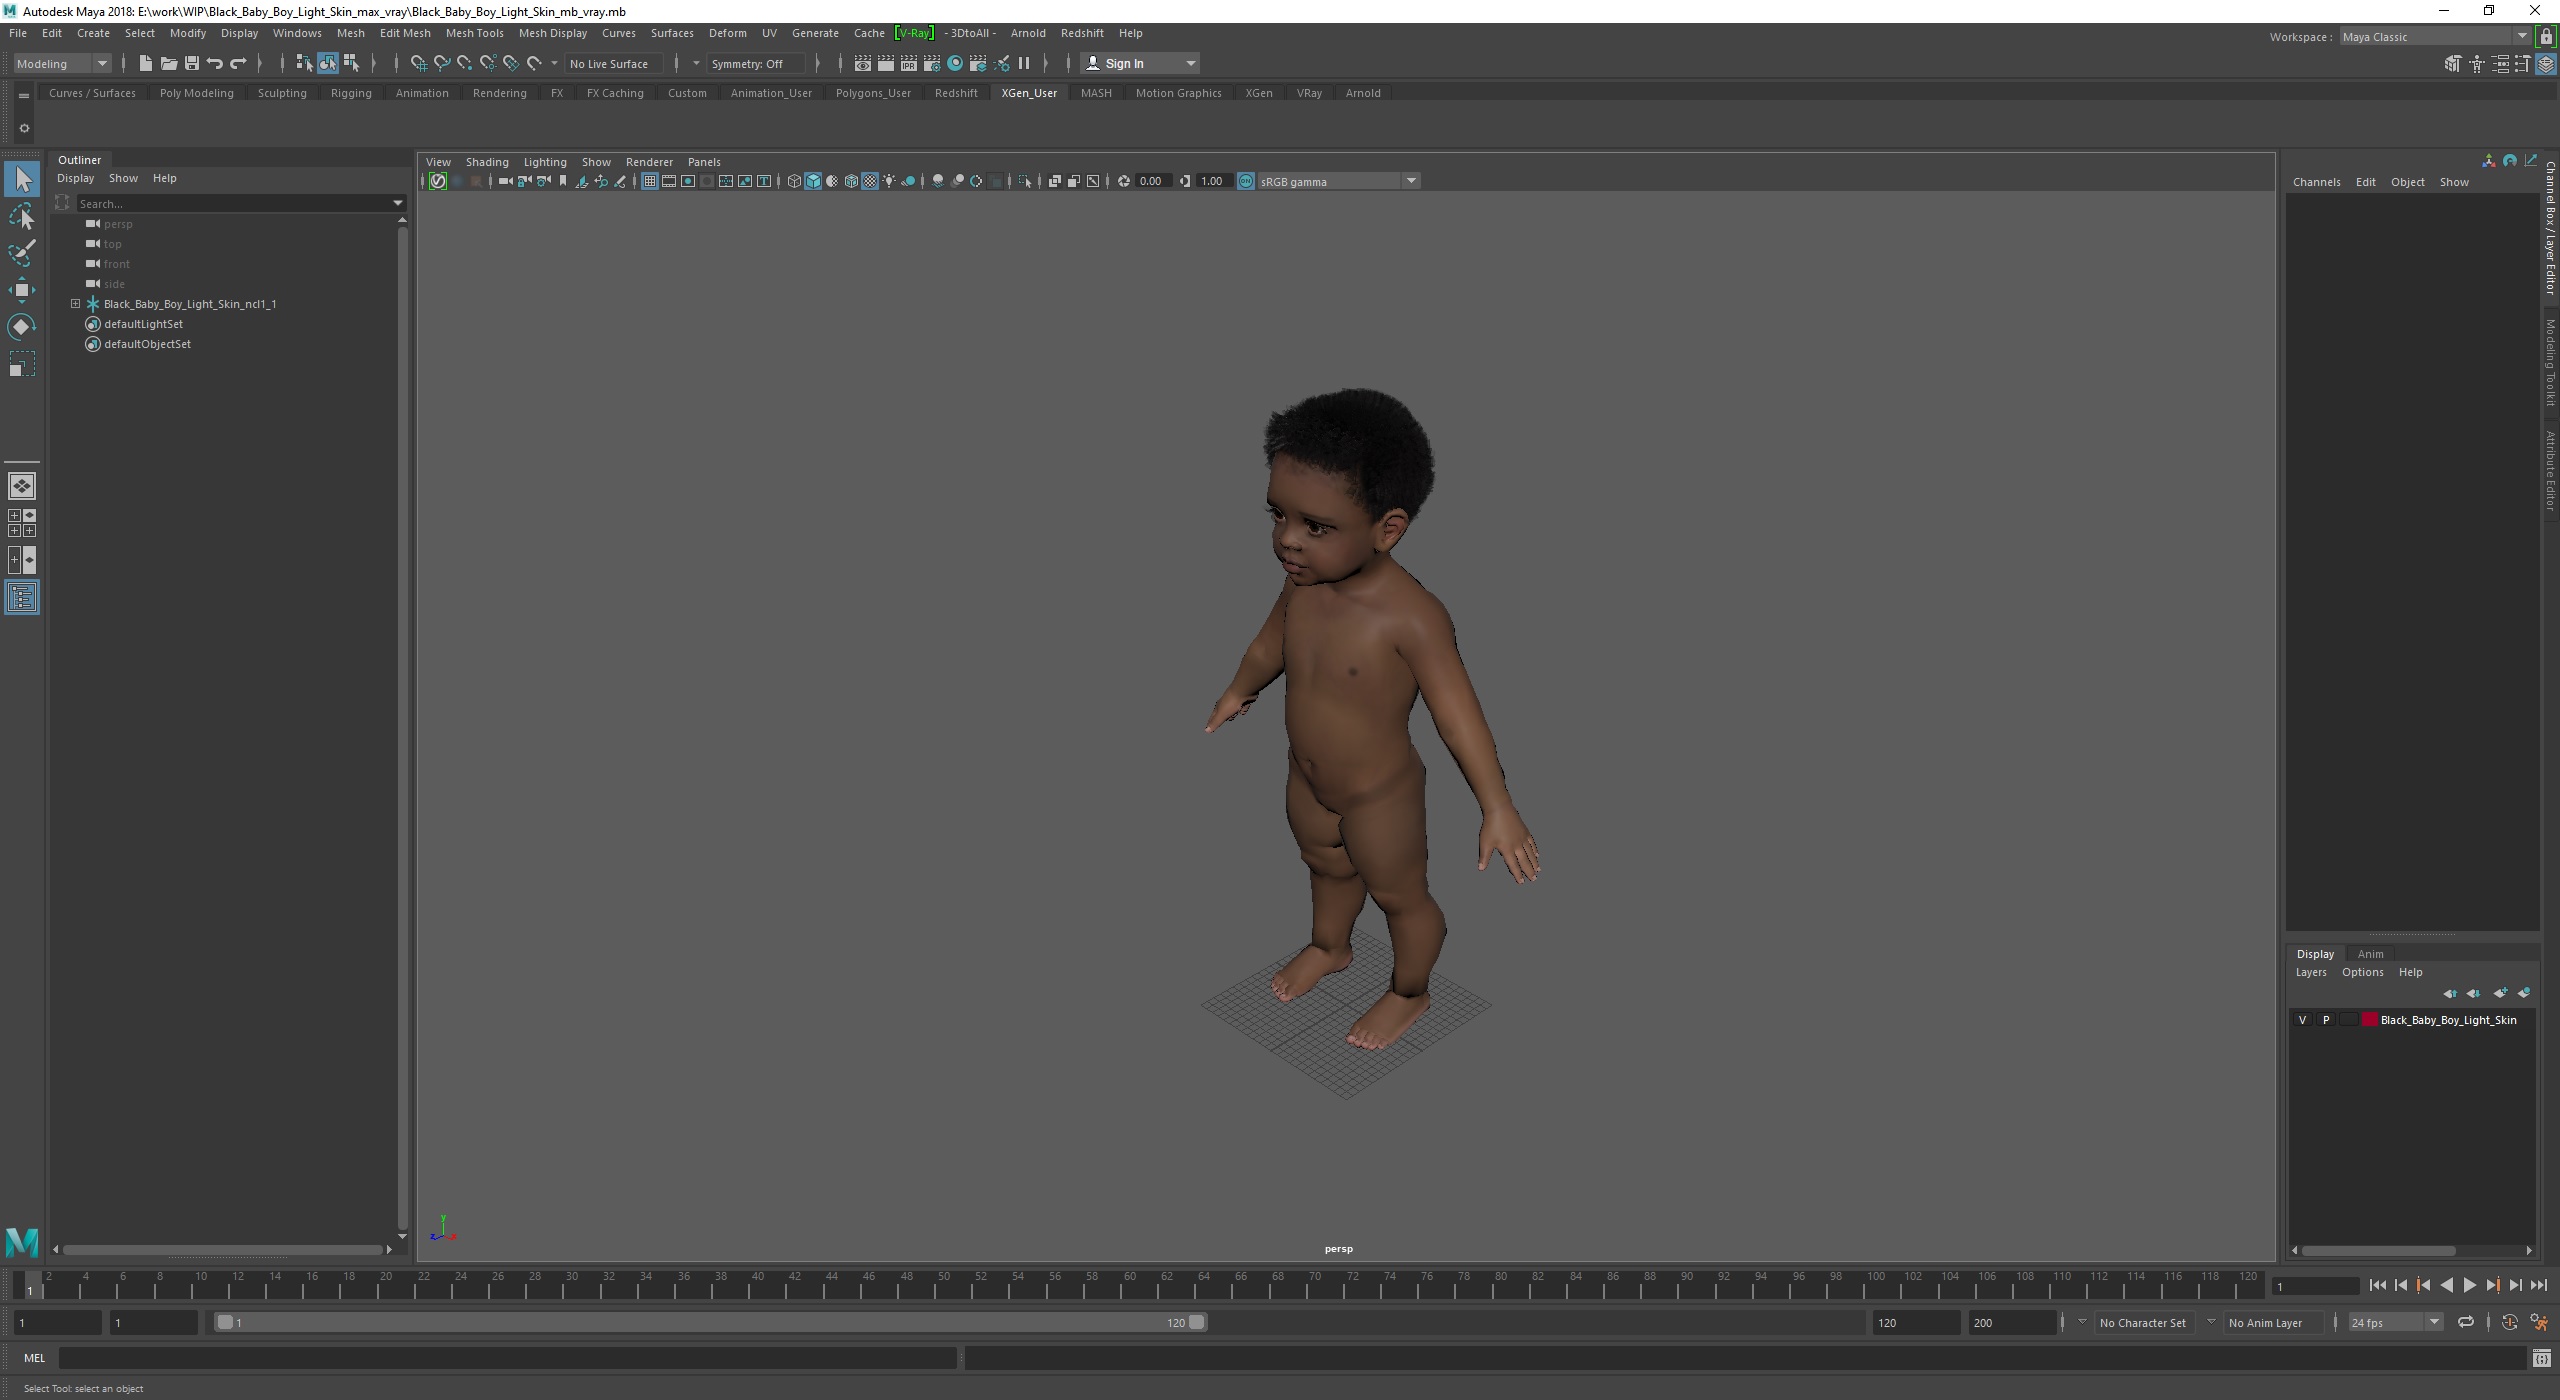Click Select by component type icon
2560x1400 pixels.
pos(351,63)
